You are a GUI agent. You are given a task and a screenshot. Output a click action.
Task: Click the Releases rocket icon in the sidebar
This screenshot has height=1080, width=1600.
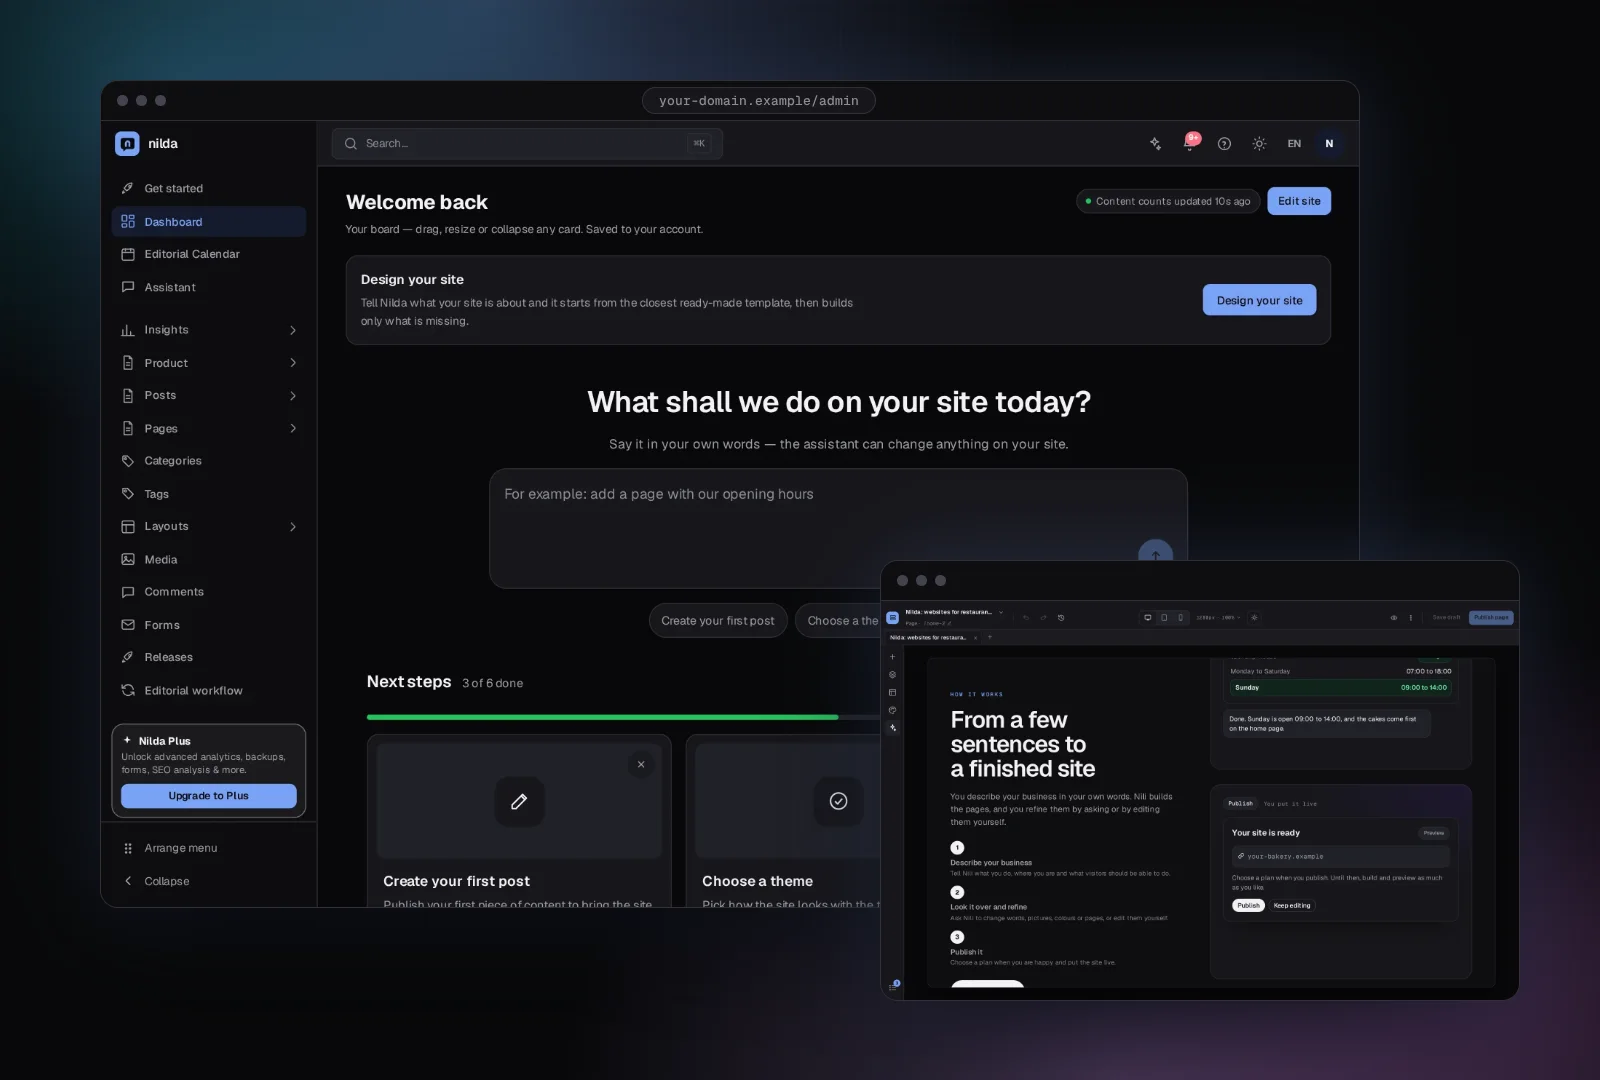point(128,657)
